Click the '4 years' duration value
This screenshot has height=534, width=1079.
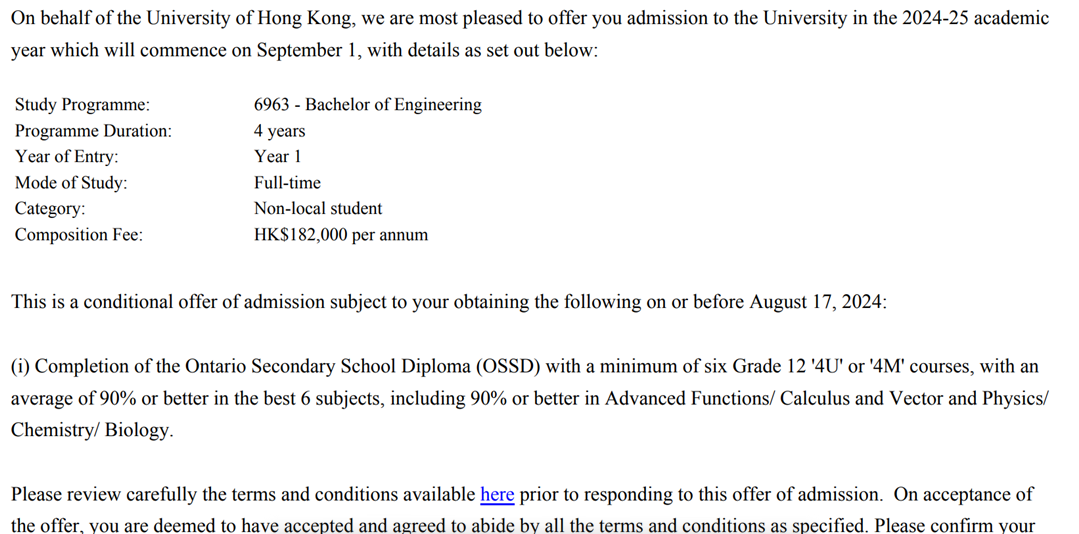(279, 131)
